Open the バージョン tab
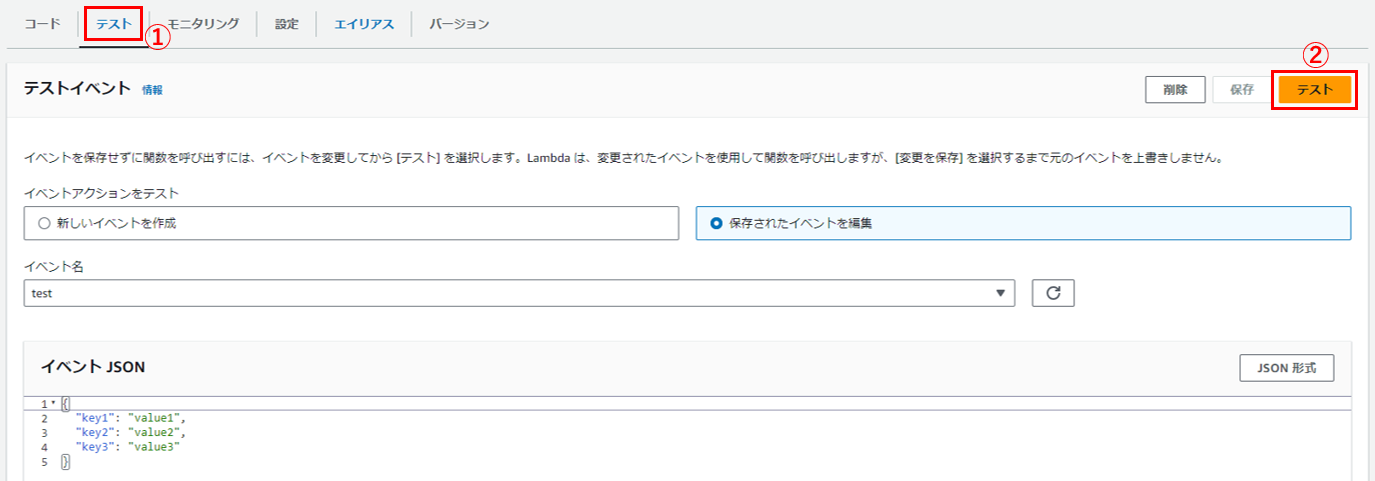1375x481 pixels. click(x=459, y=24)
